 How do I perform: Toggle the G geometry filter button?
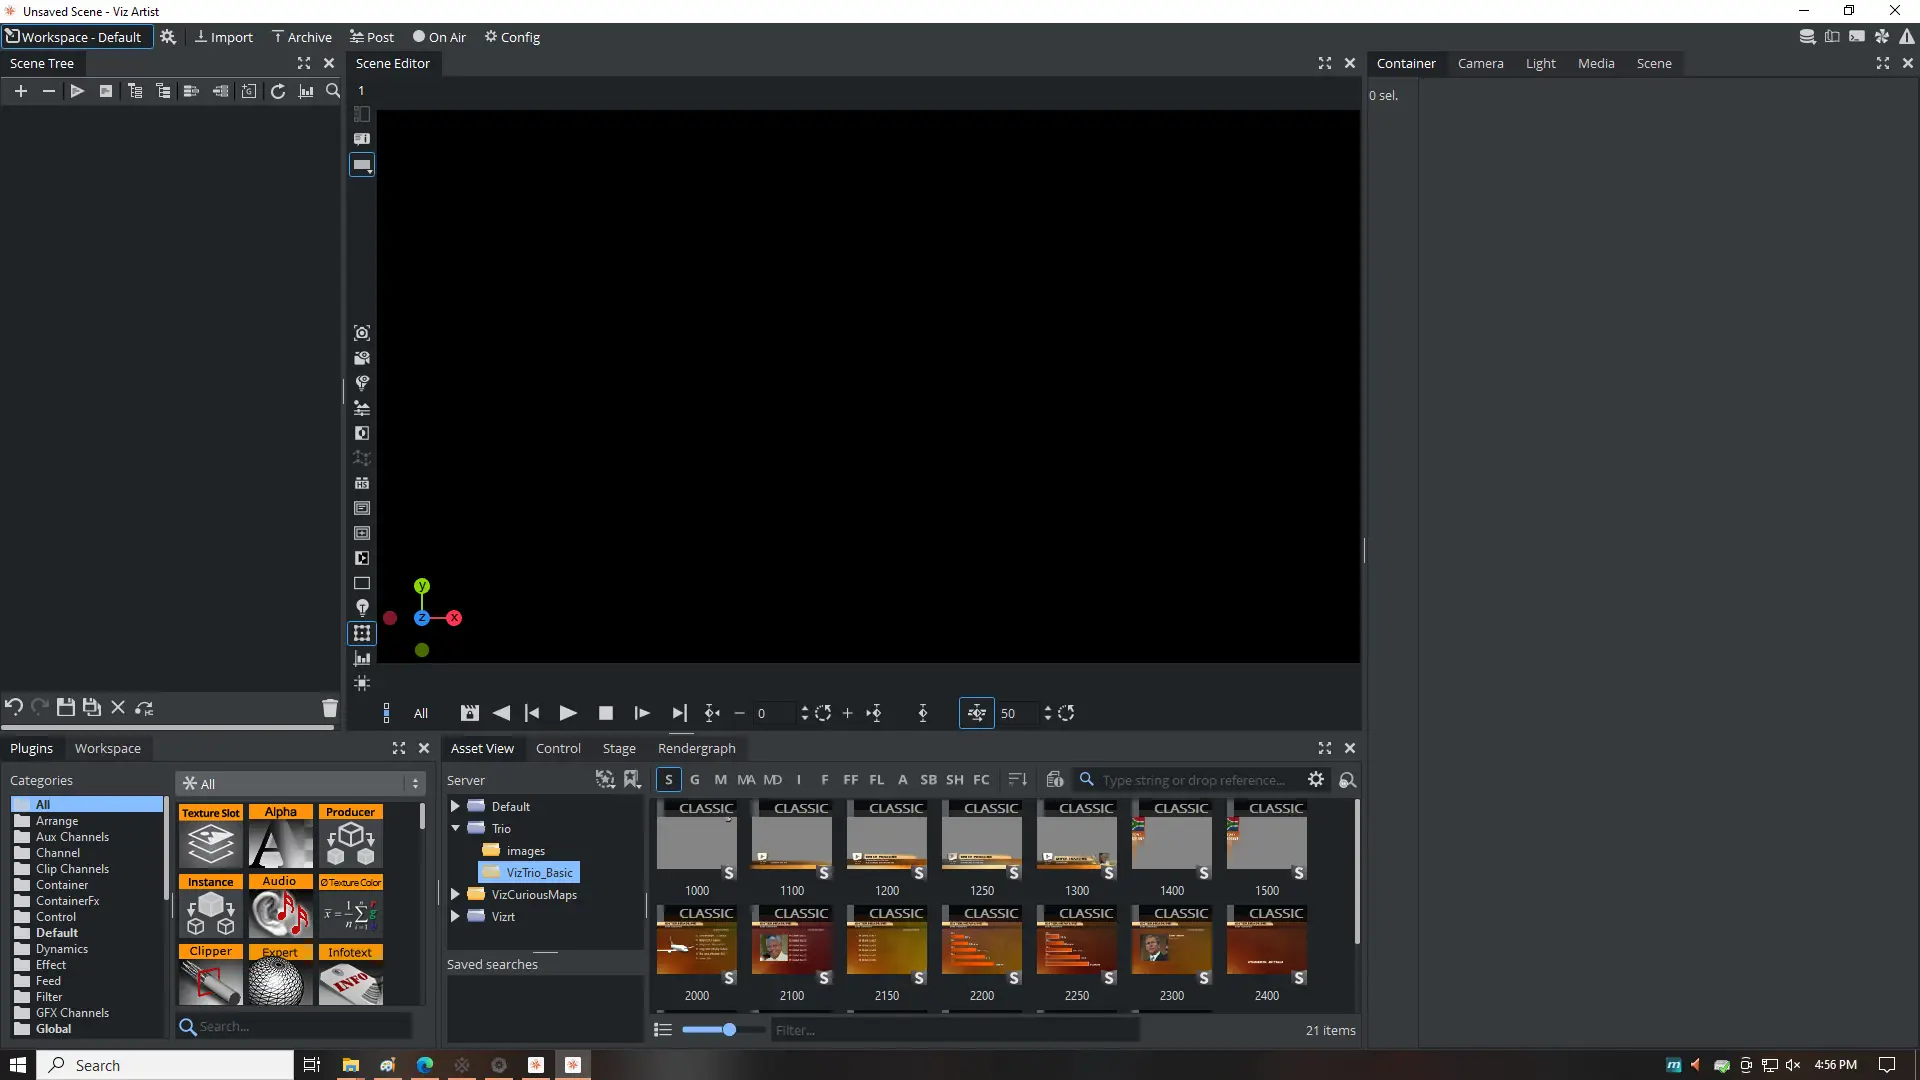tap(695, 779)
